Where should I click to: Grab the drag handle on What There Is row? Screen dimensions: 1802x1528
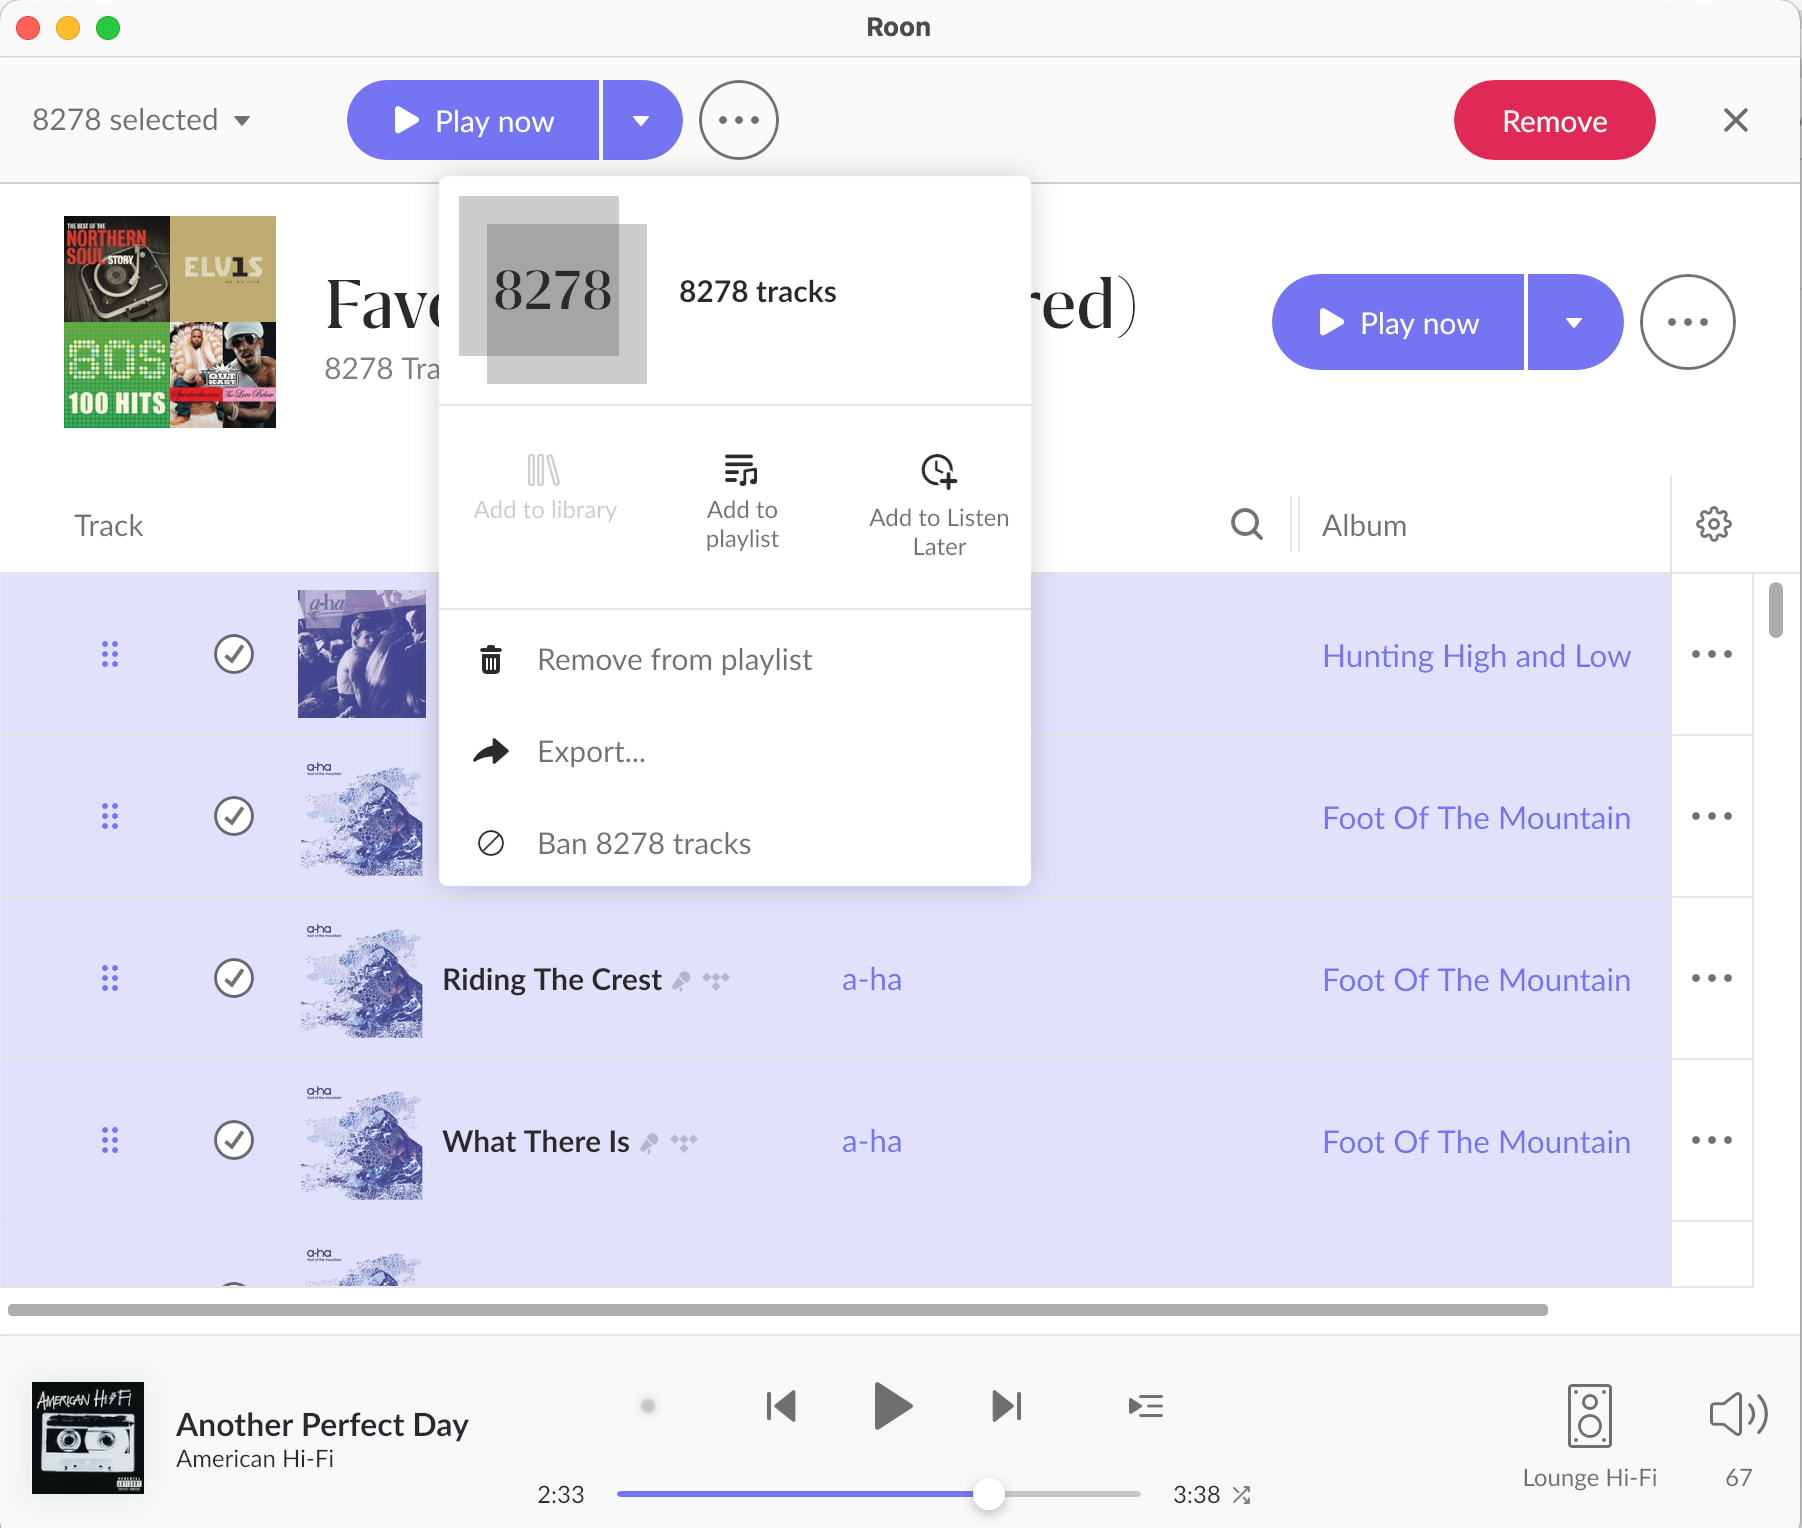click(x=110, y=1140)
